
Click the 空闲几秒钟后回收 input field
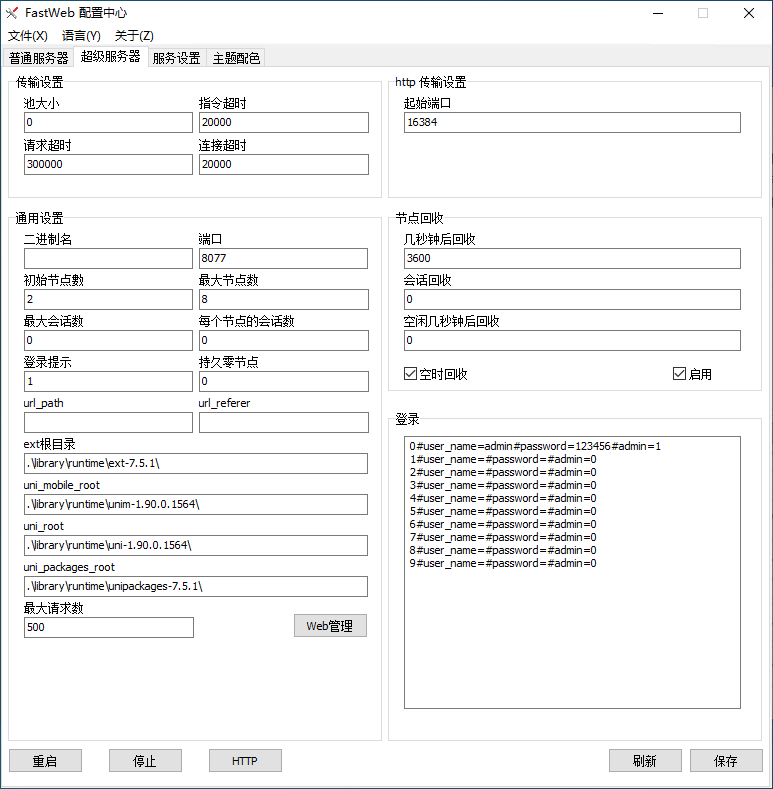point(572,340)
